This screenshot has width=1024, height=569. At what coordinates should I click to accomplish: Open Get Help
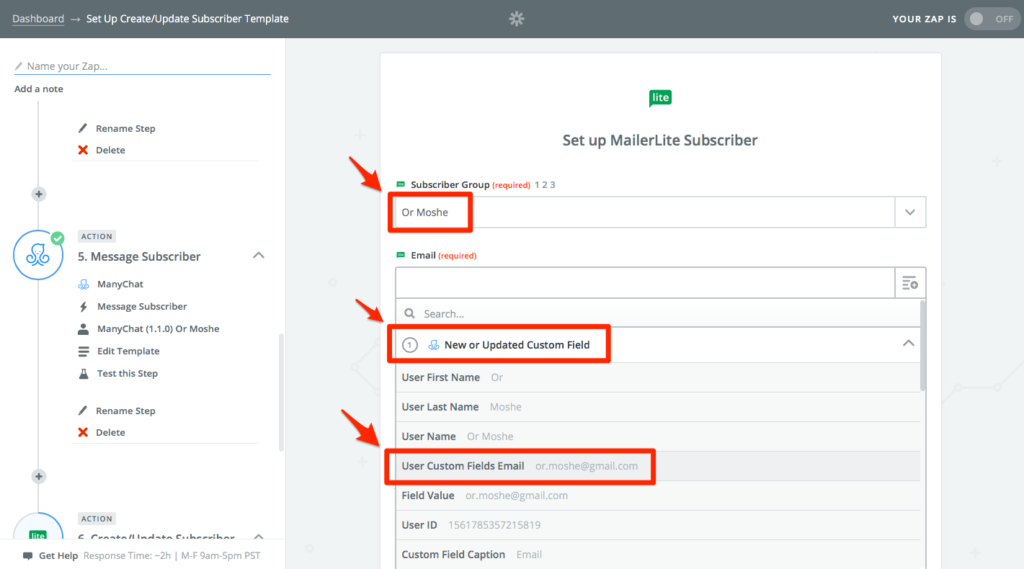pyautogui.click(x=58, y=556)
